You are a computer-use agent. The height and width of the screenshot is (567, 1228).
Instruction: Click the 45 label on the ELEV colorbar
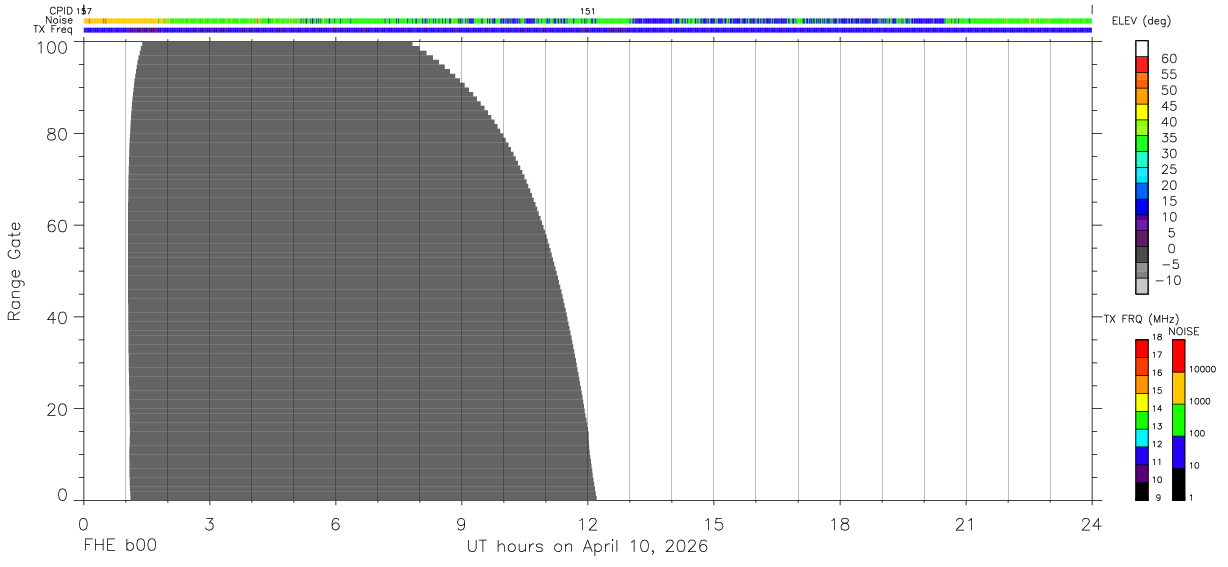pos(1168,106)
